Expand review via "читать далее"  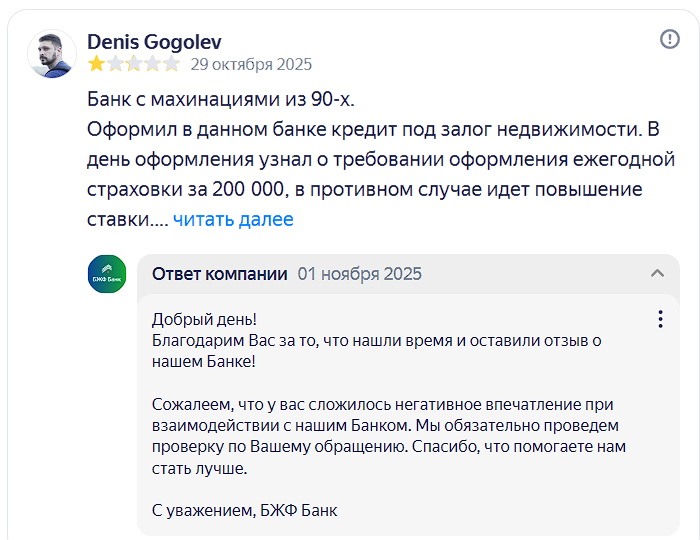pos(233,219)
